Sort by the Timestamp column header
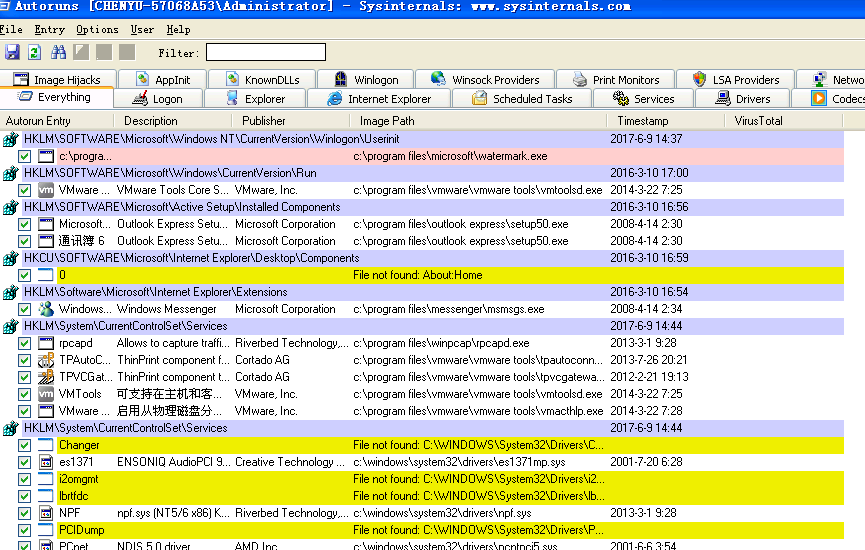Screen dimensions: 865x550 [665, 121]
